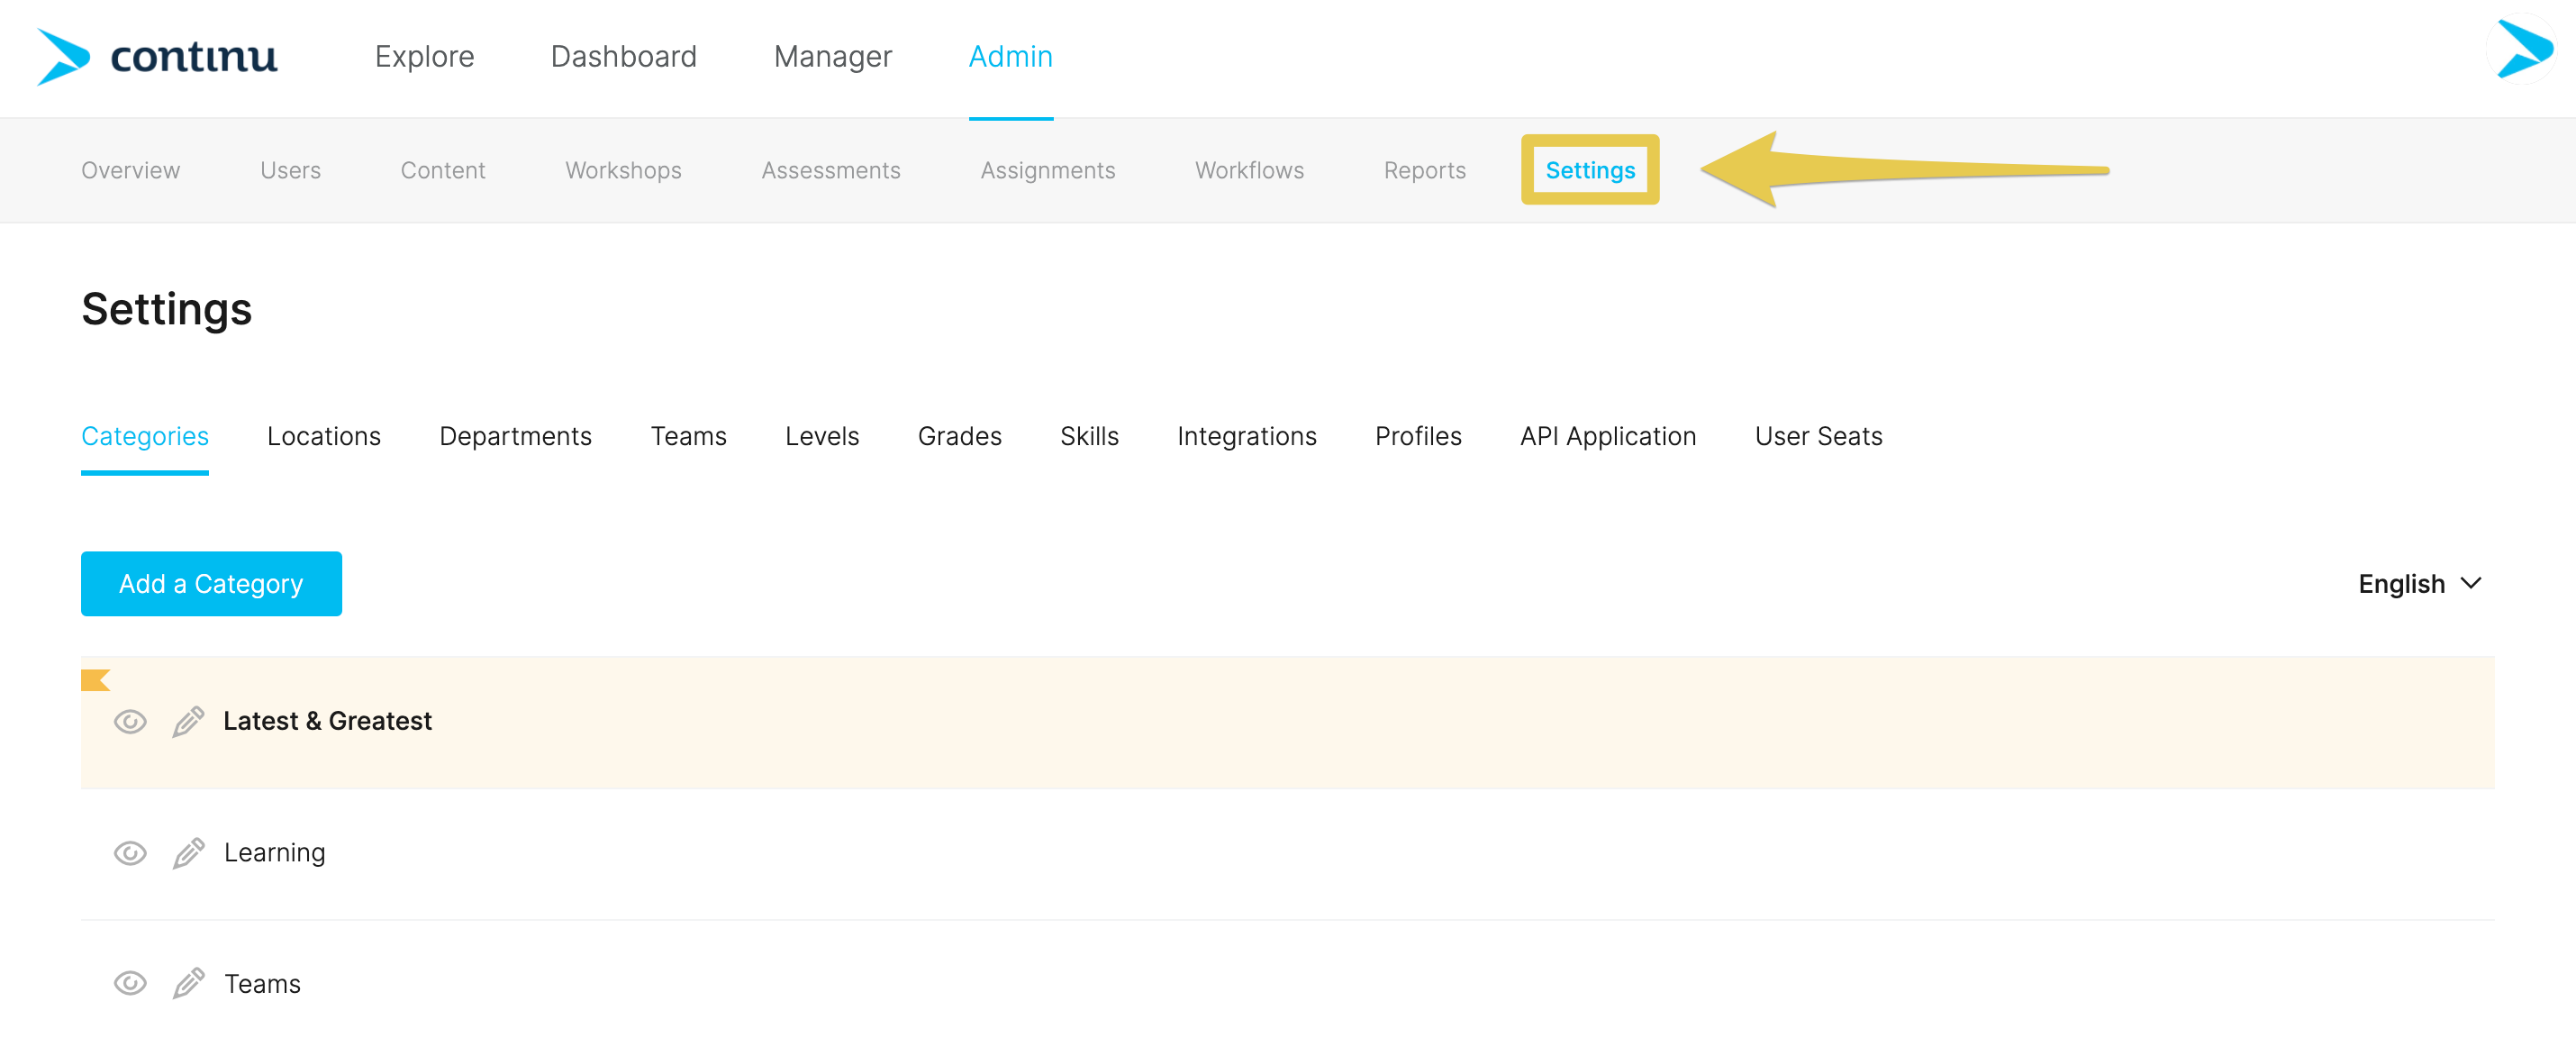Switch to the API Application tab
Screen dimensions: 2576x1047
coord(1608,437)
